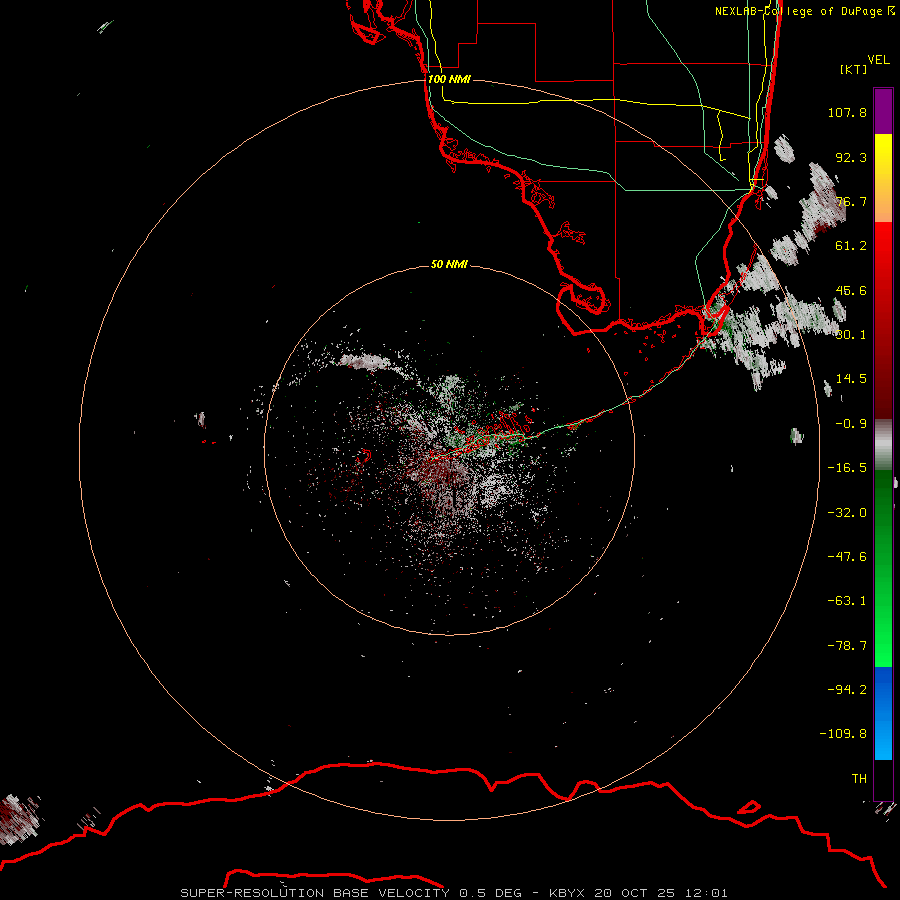The width and height of the screenshot is (900, 900).
Task: Click the 100 NMI range ring label
Action: point(449,79)
